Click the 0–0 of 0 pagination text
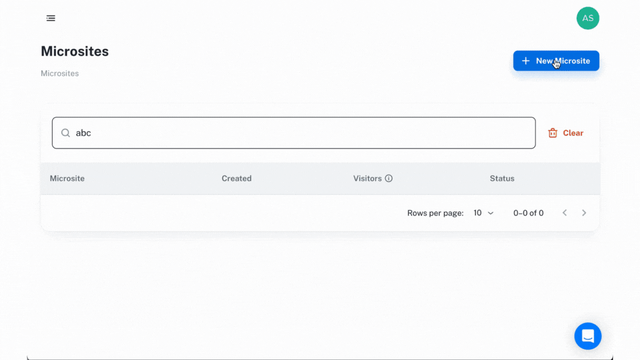The image size is (640, 360). 528,213
